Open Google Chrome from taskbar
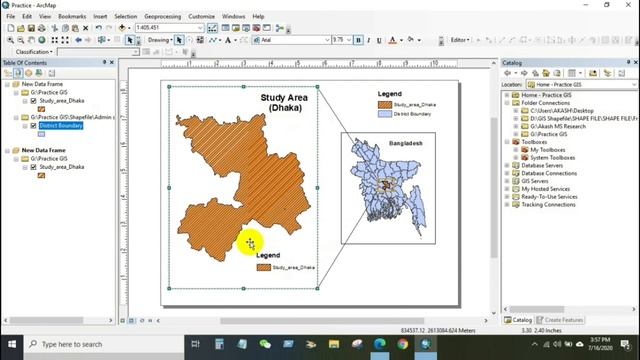The image size is (640, 360). 403,344
